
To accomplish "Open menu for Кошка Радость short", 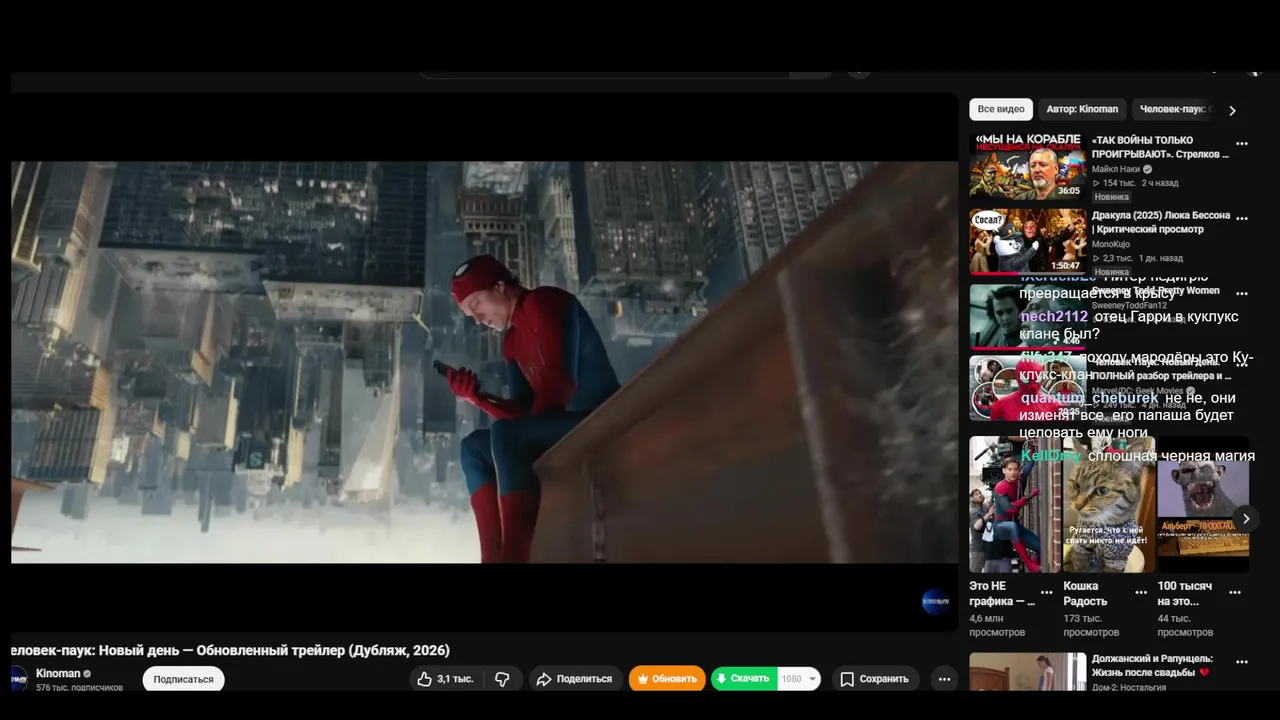I will click(x=1141, y=592).
